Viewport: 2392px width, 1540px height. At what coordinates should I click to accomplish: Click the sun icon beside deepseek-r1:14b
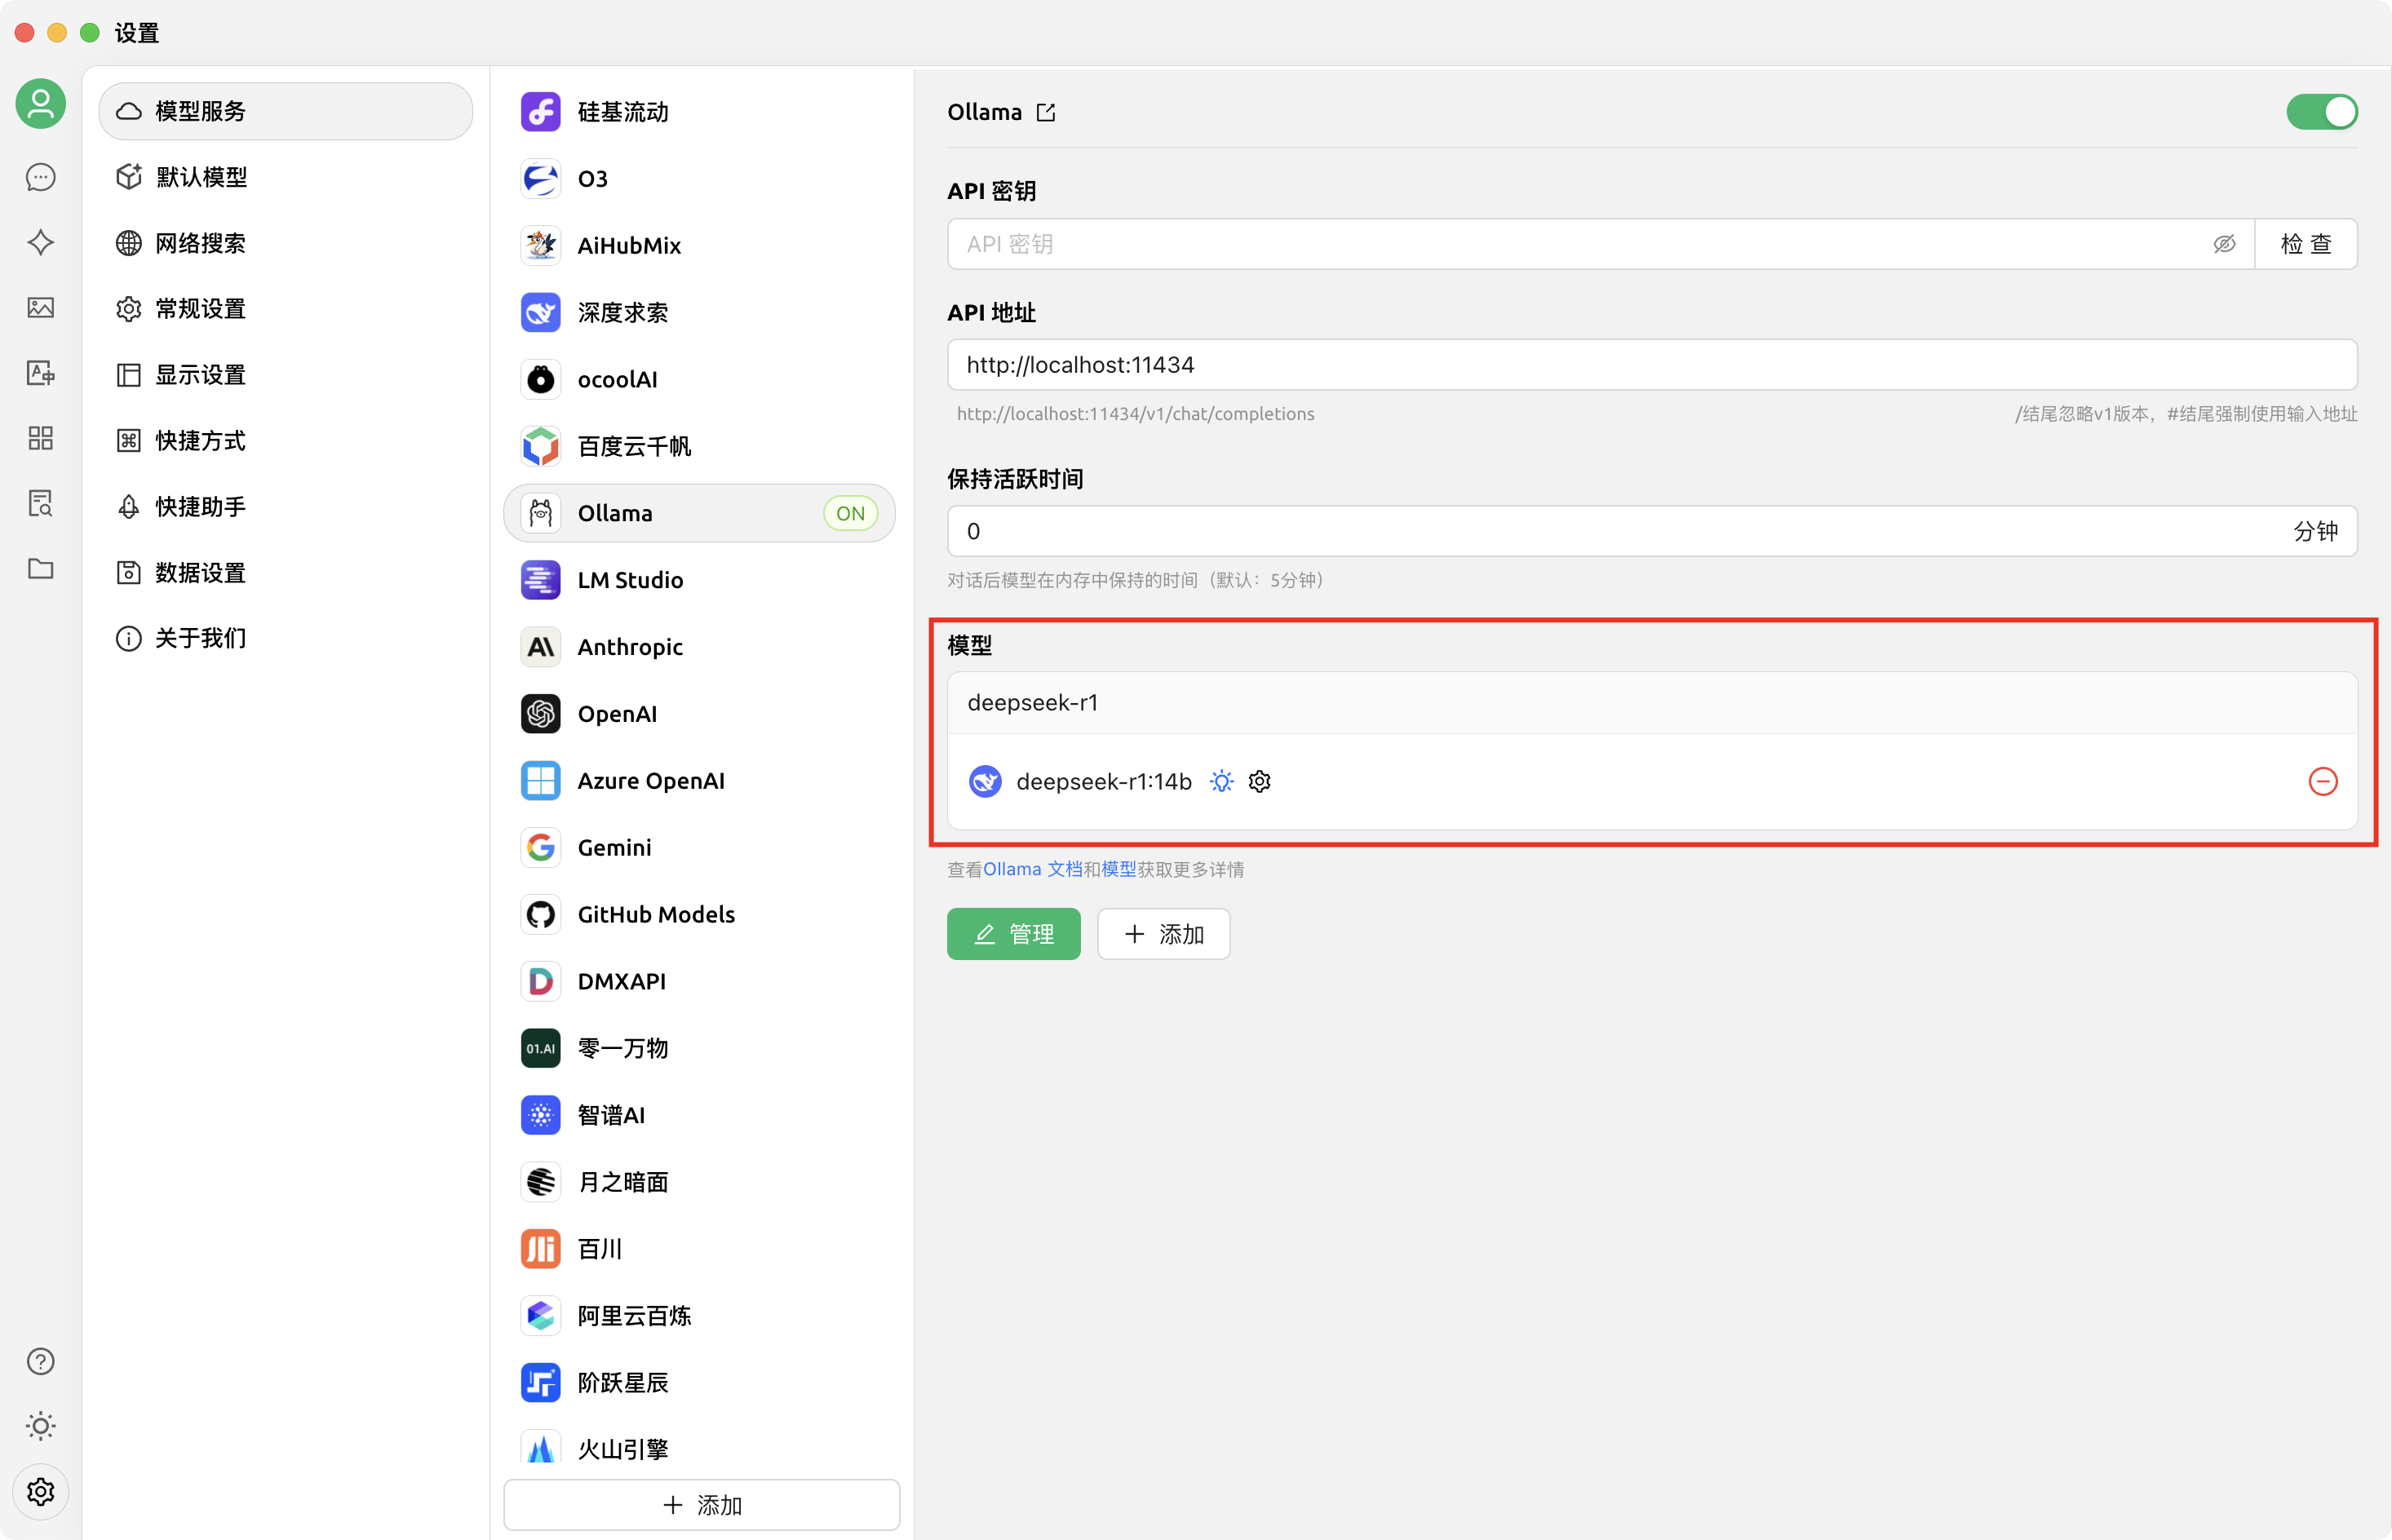coord(1221,781)
